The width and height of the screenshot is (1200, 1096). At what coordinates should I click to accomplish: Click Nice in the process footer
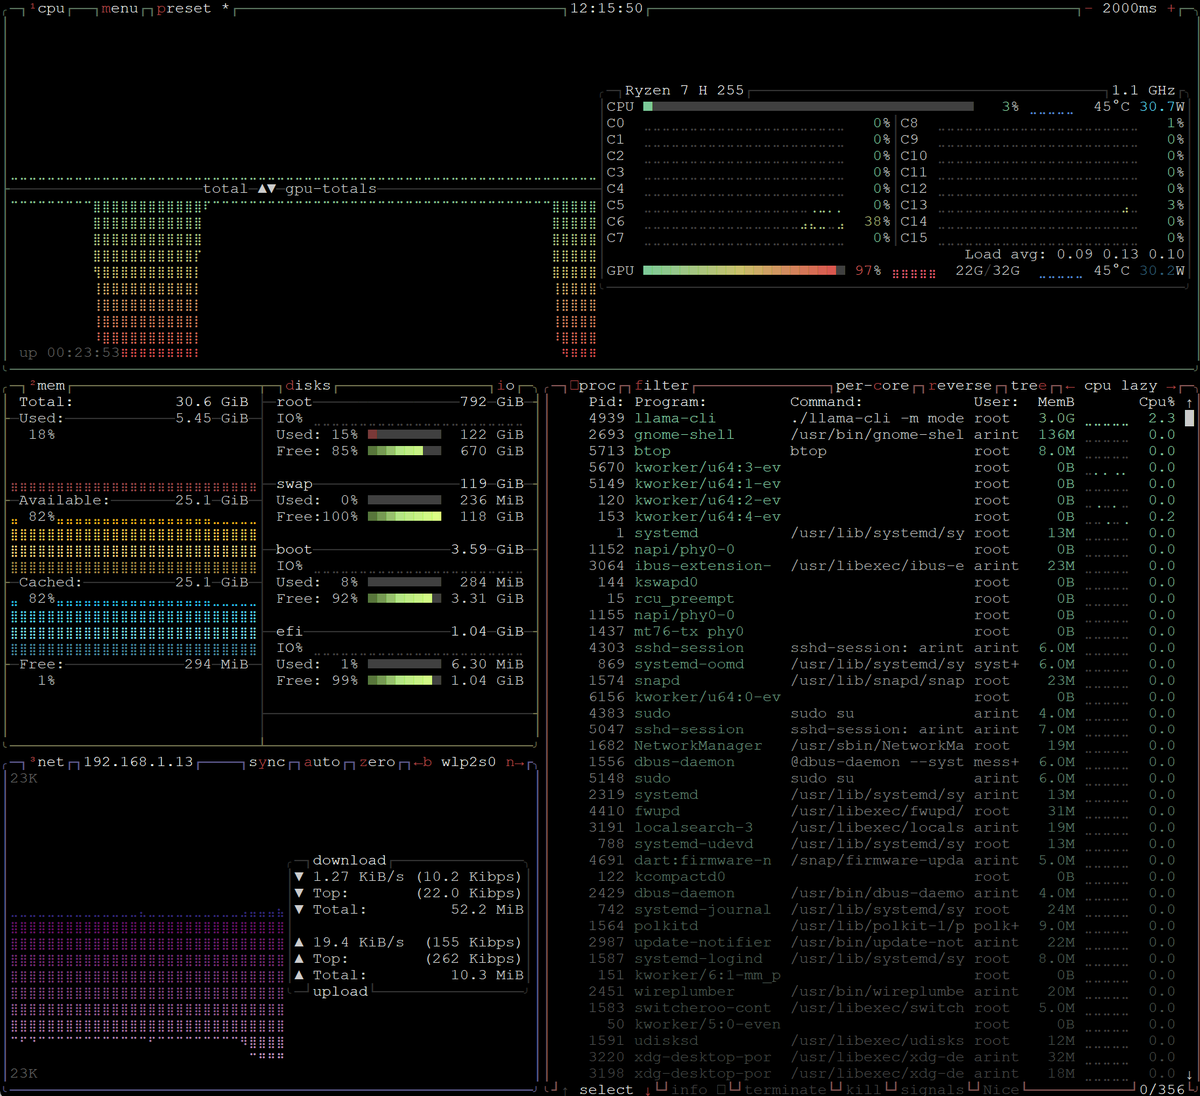coord(1001,1090)
